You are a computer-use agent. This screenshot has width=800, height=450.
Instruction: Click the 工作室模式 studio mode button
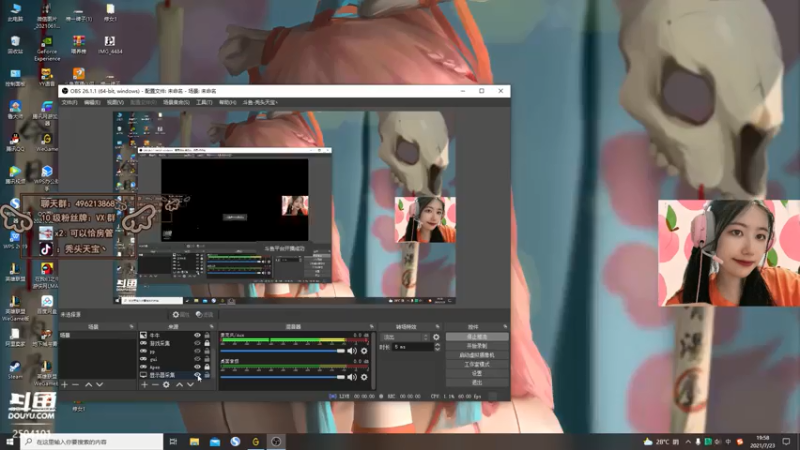click(477, 364)
